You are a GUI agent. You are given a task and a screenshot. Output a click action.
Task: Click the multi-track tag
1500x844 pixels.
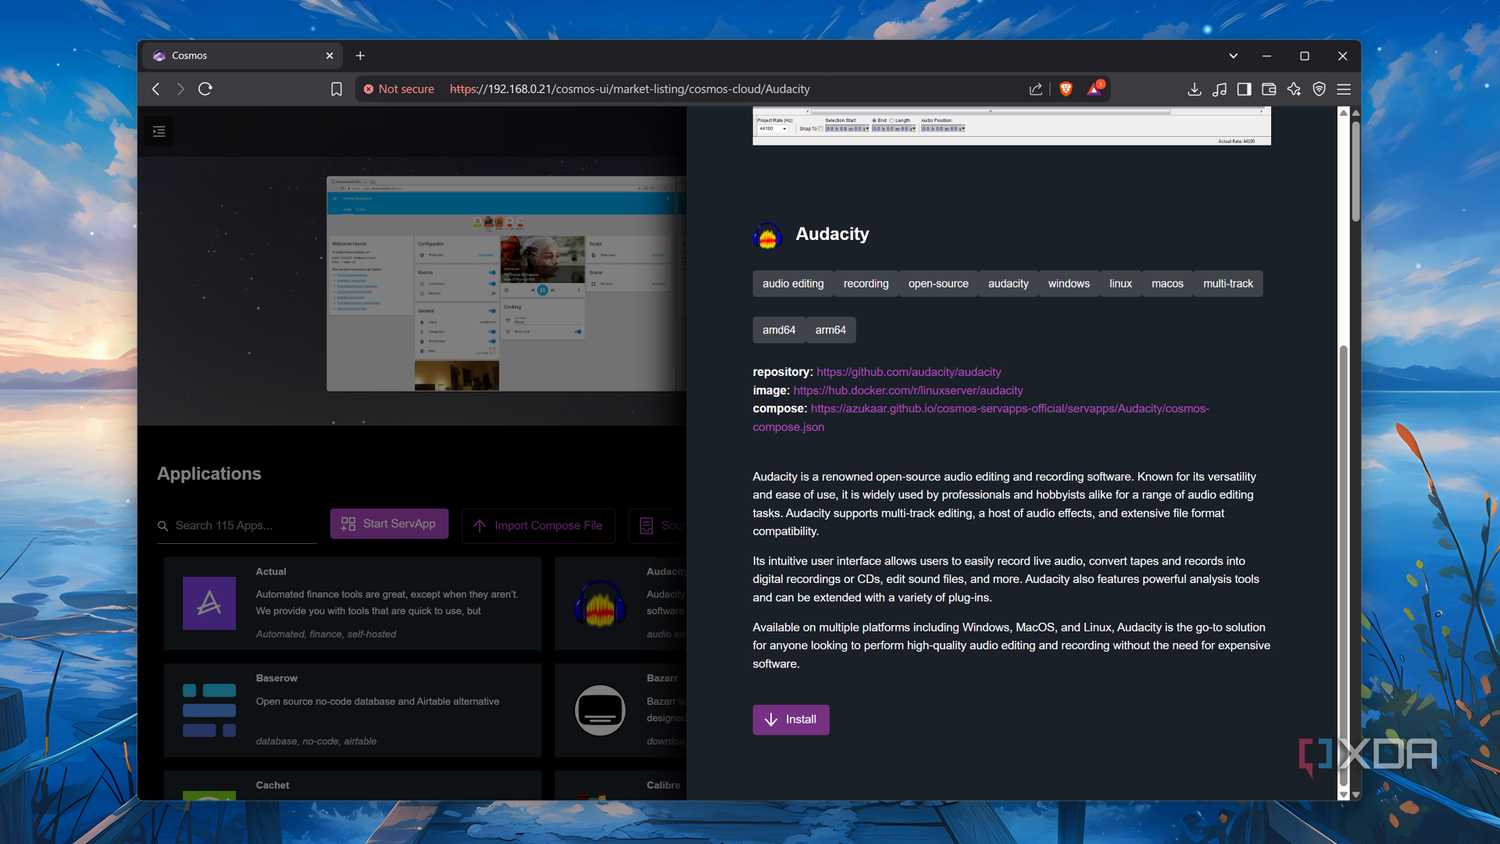1228,284
